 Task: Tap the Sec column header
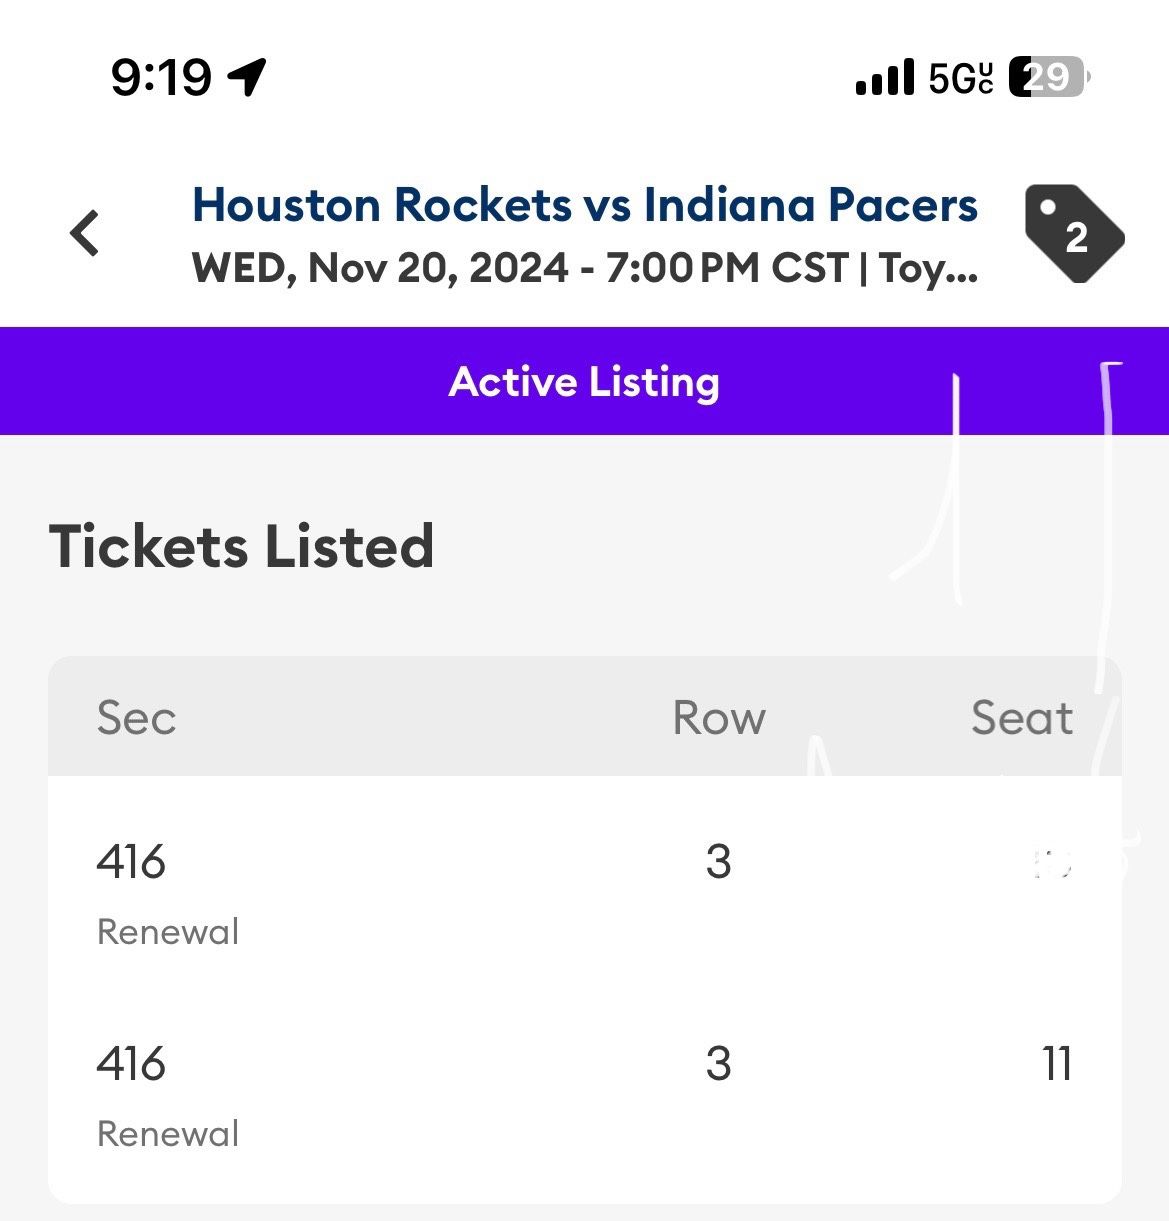[x=136, y=718]
